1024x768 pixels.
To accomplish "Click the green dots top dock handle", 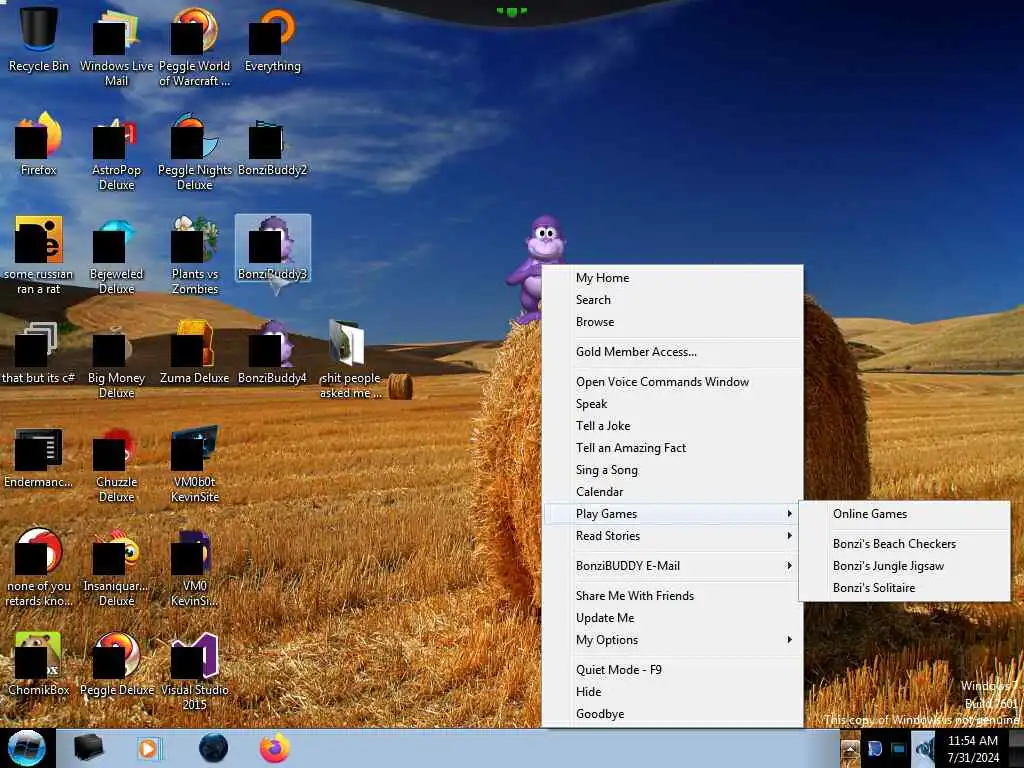I will [511, 11].
